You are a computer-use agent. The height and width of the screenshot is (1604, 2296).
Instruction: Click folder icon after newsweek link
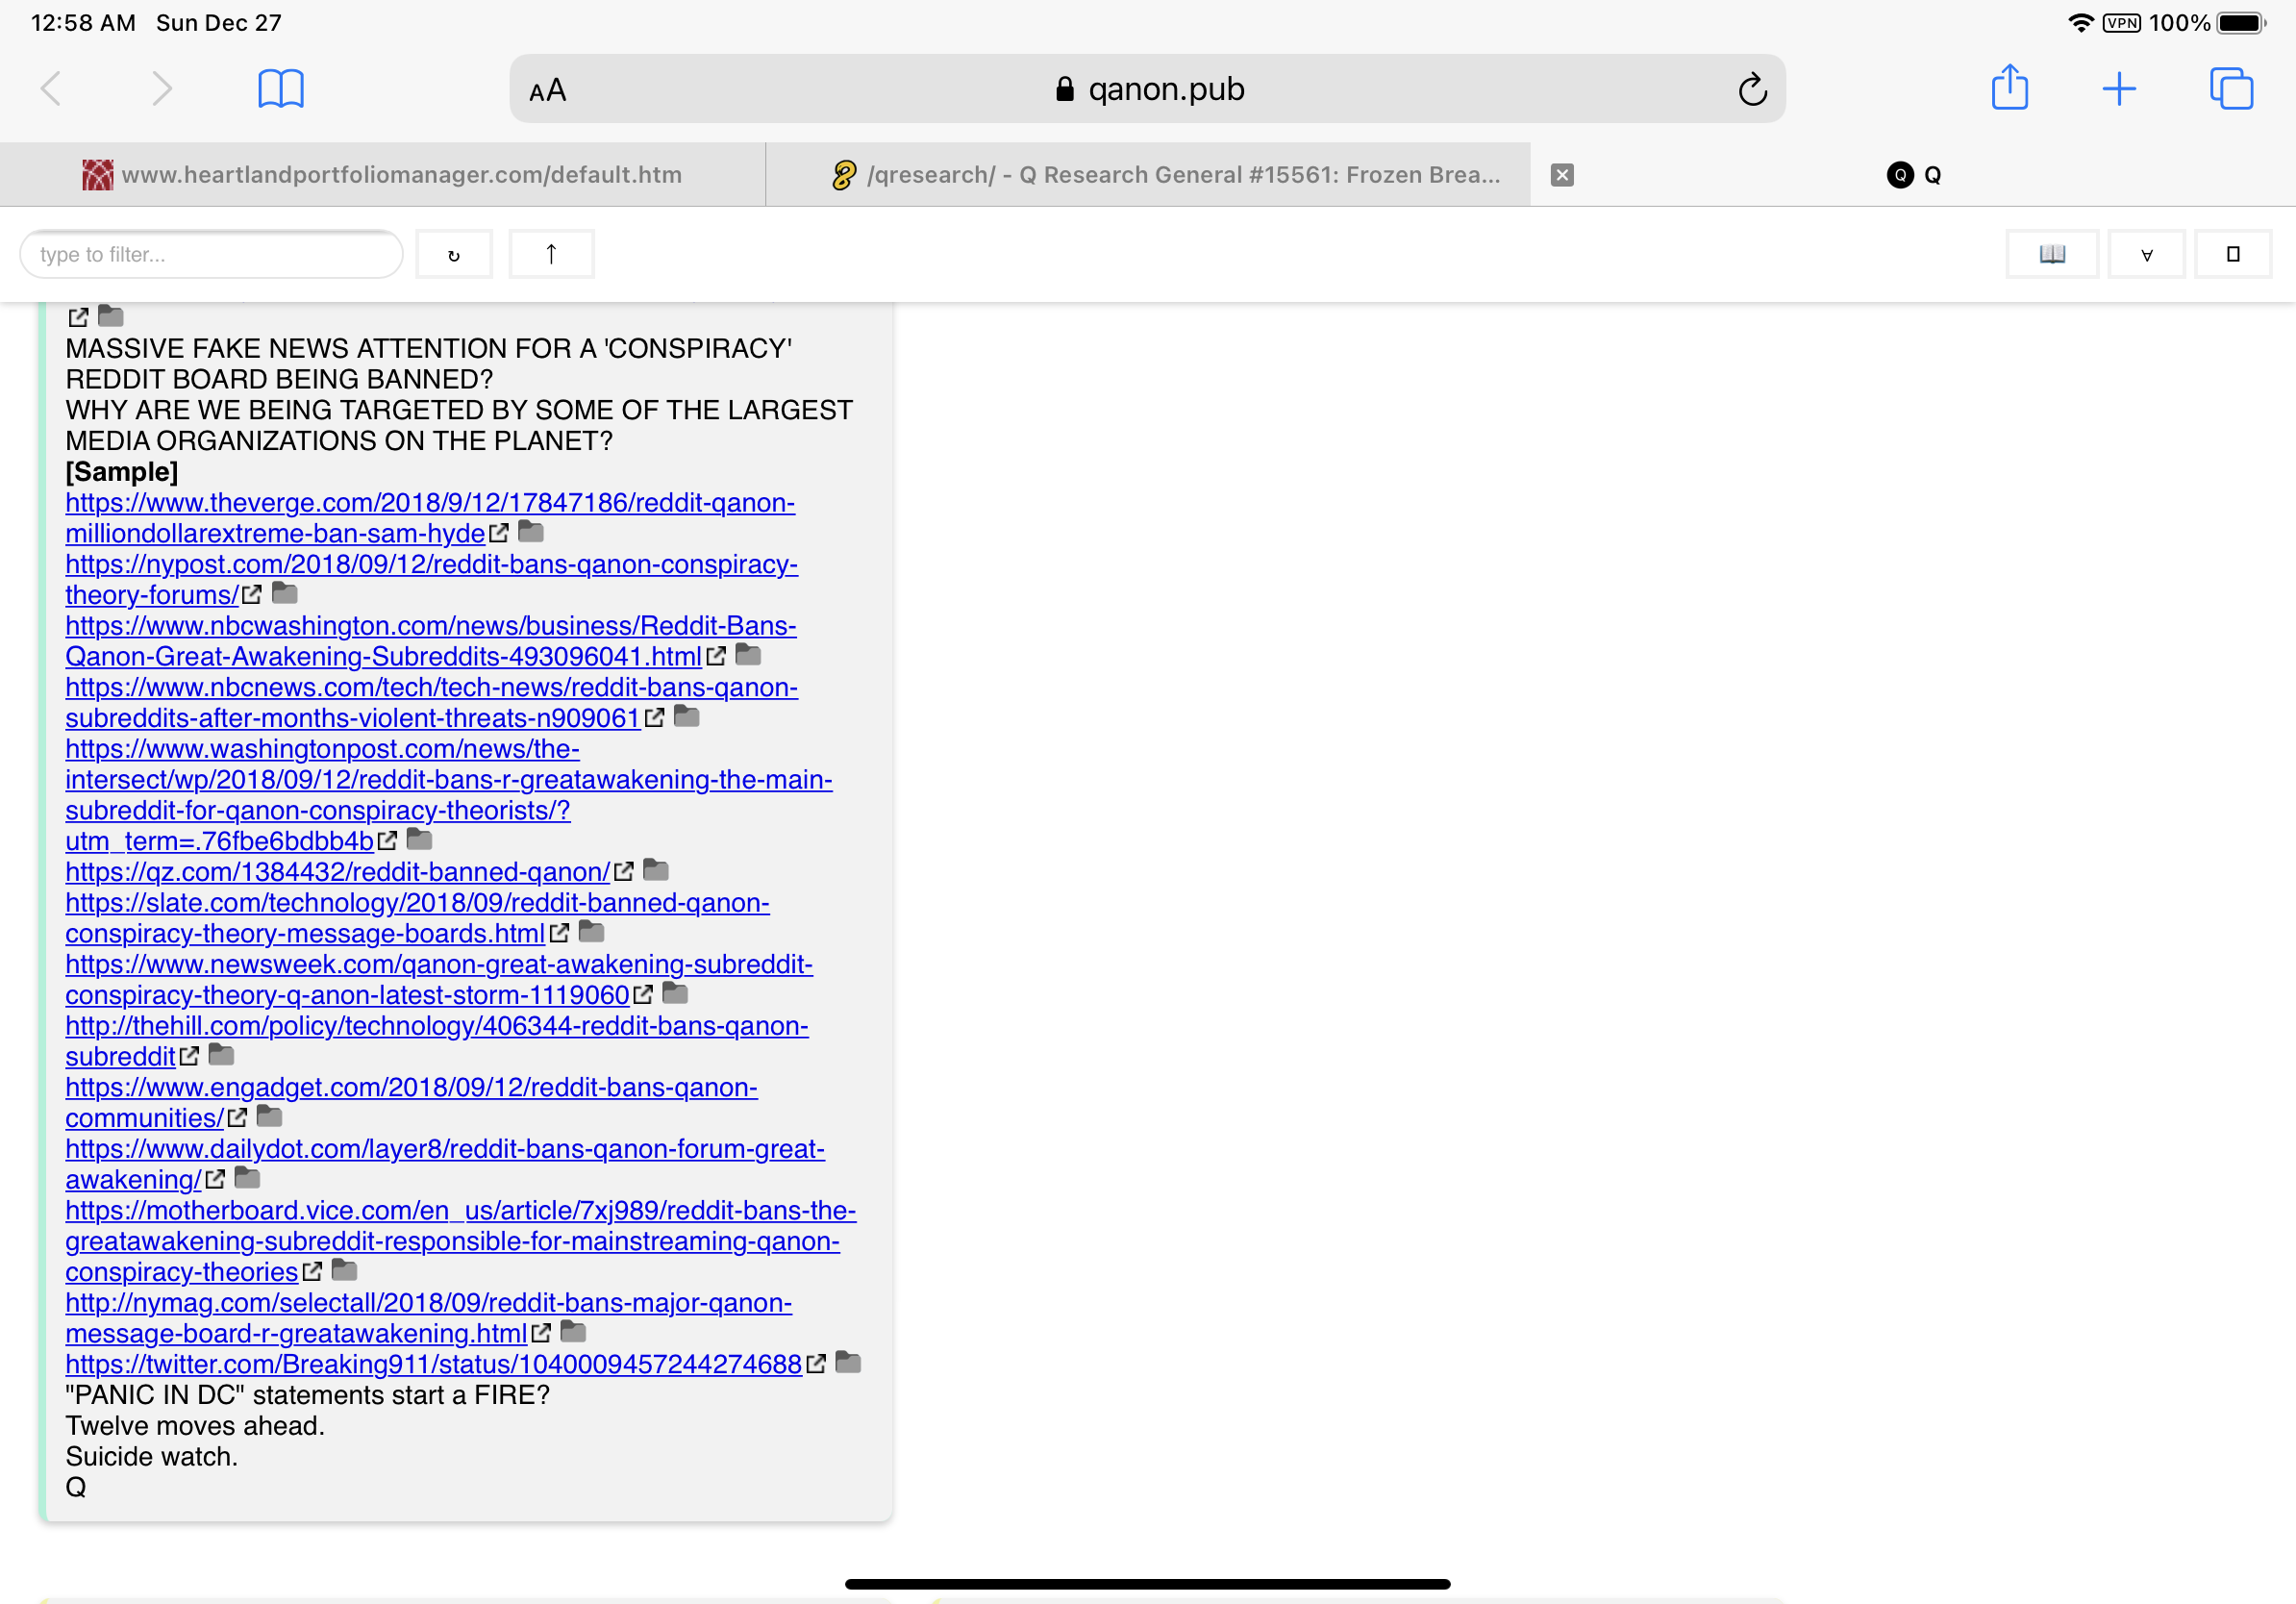pyautogui.click(x=676, y=994)
